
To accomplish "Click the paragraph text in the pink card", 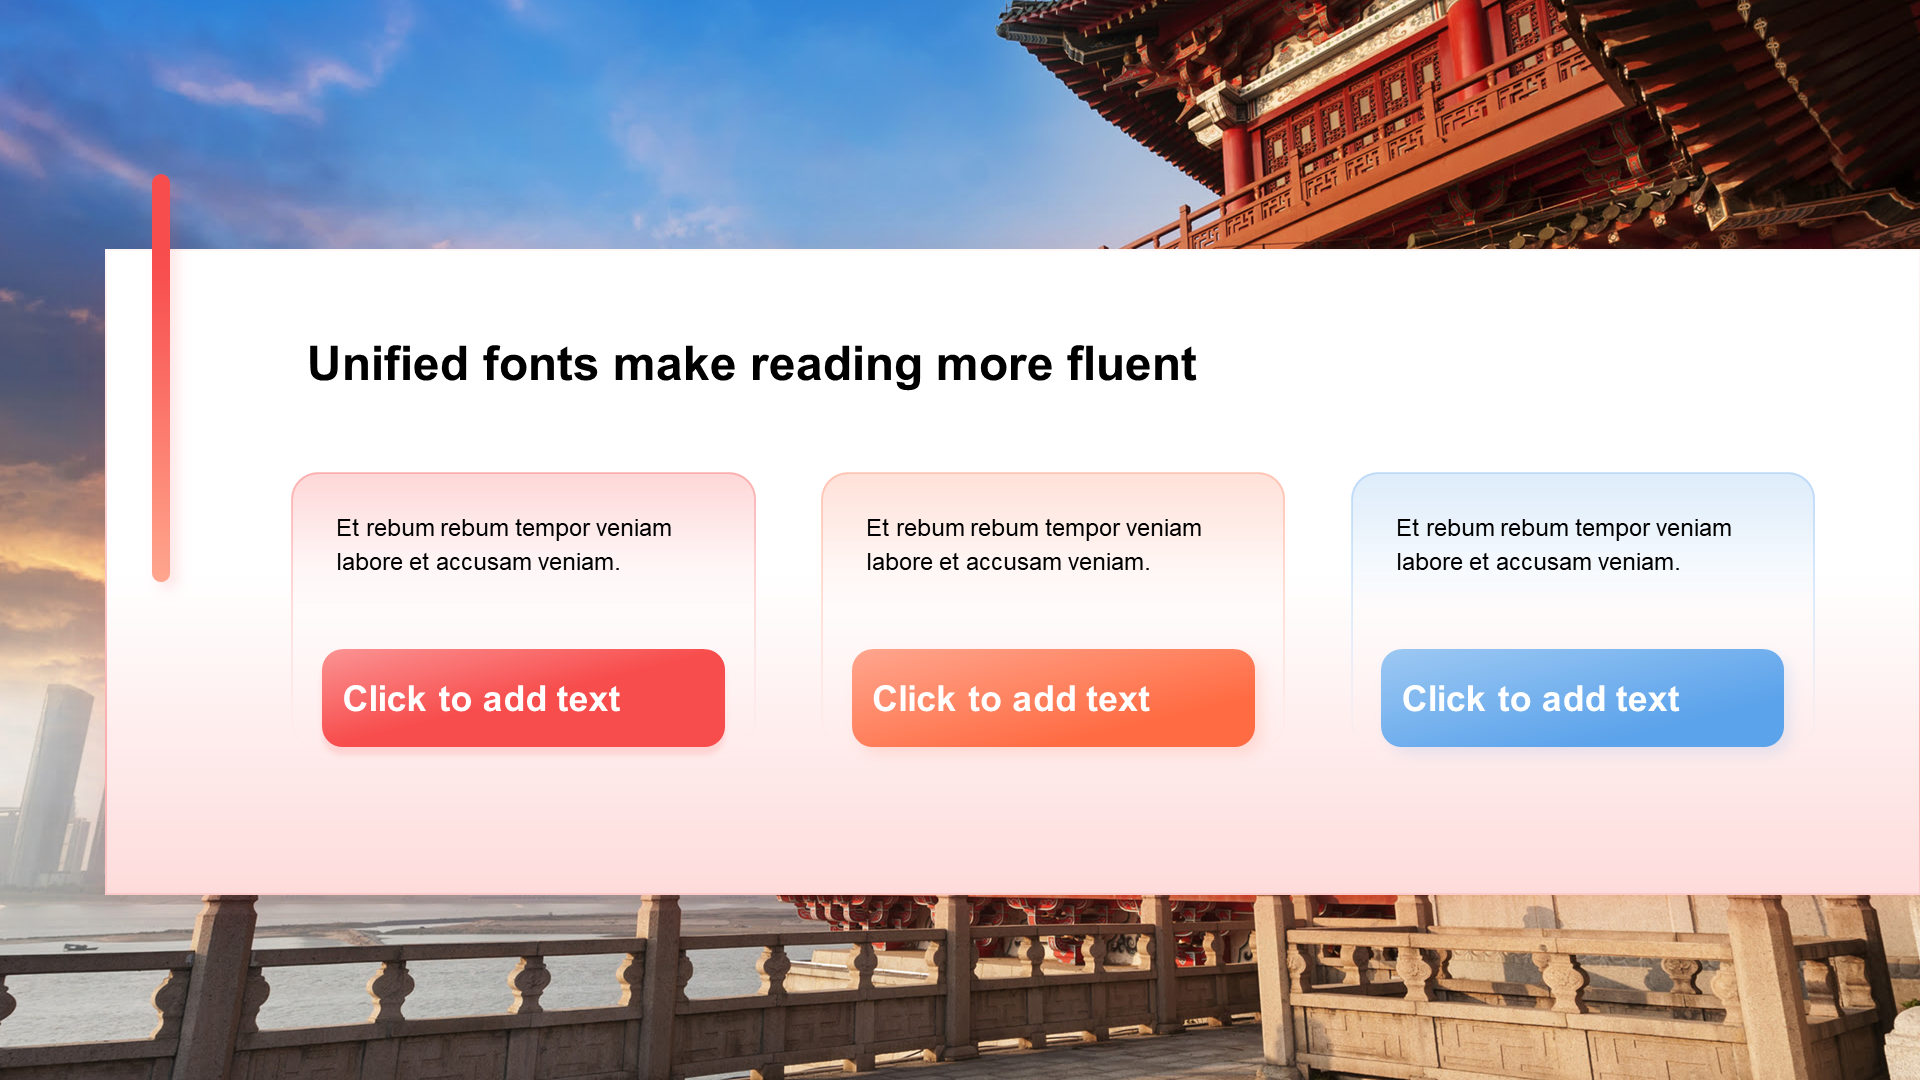I will (x=504, y=545).
